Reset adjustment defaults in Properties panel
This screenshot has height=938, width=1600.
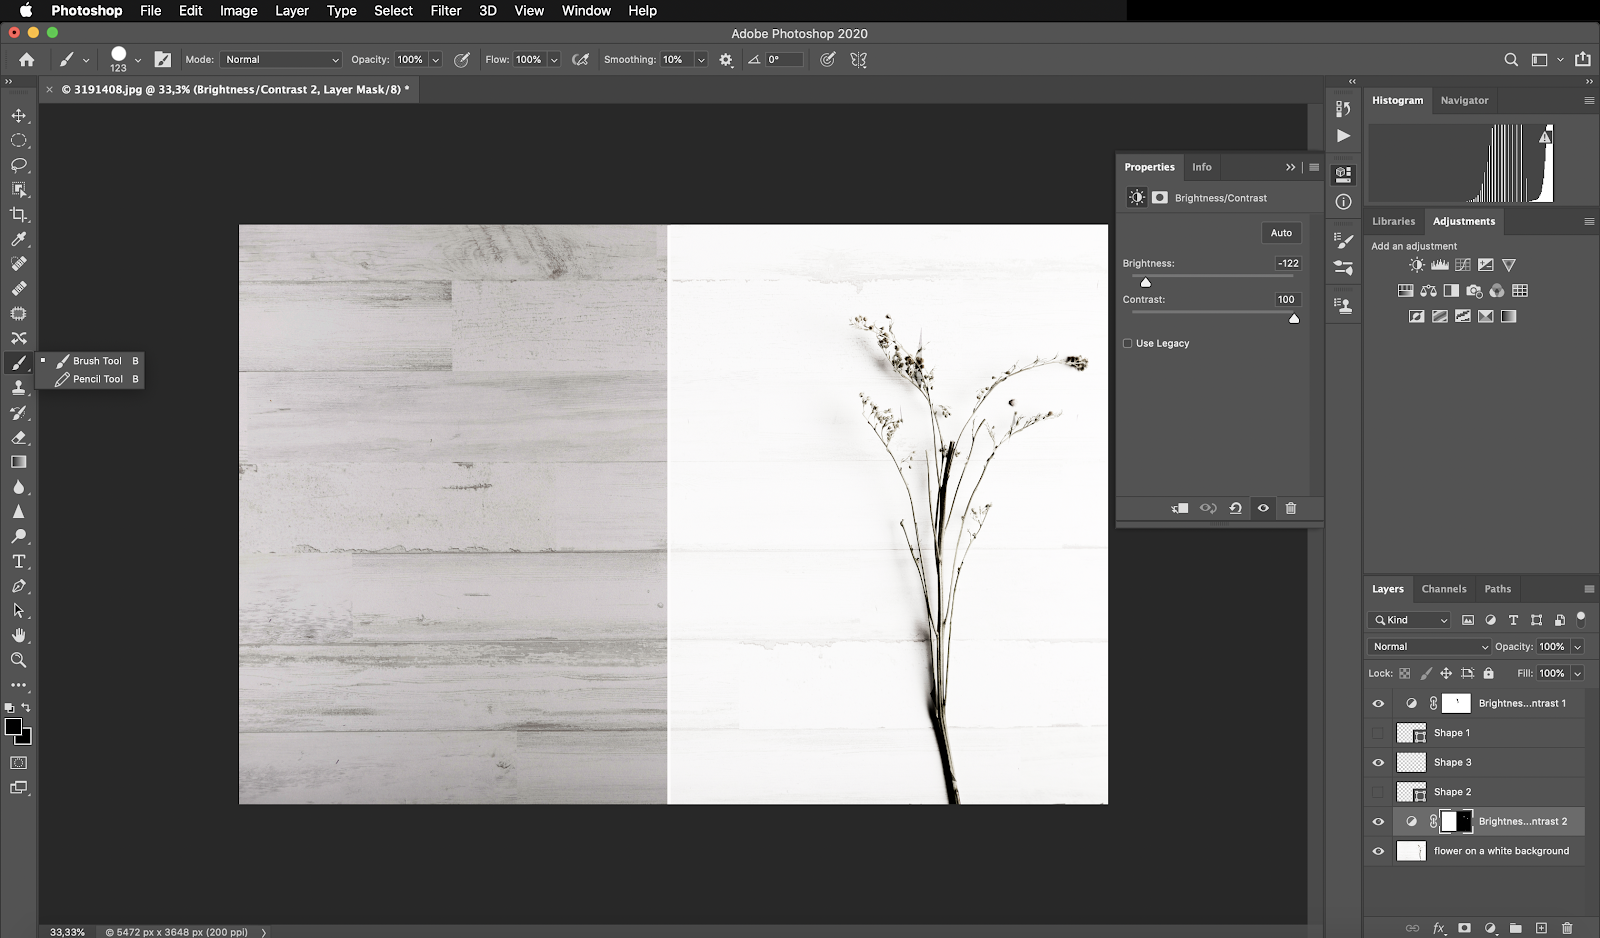(x=1235, y=508)
